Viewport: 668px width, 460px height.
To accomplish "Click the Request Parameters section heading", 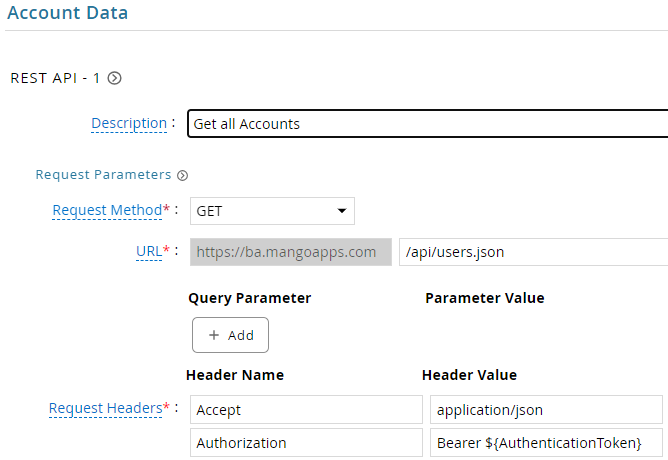I will 103,175.
